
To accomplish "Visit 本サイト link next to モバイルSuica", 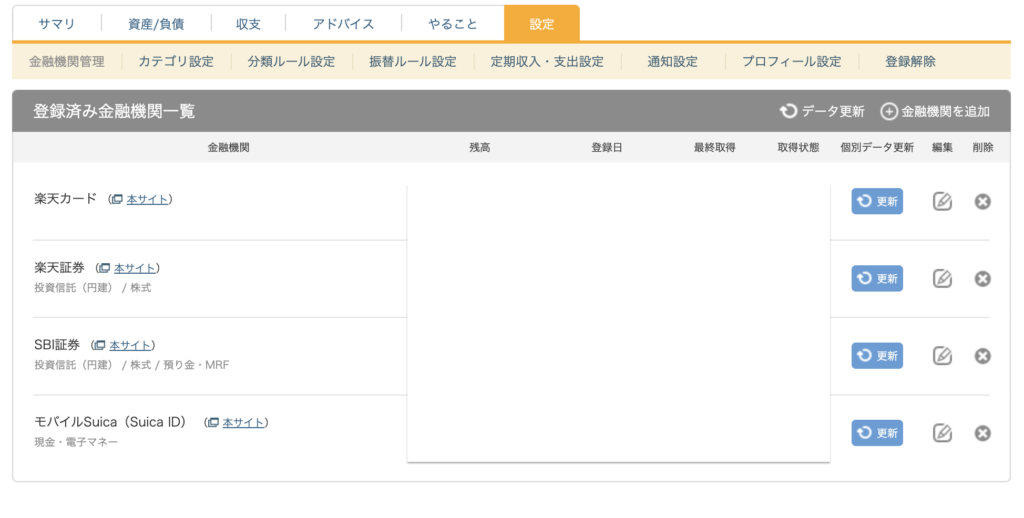I will [x=243, y=422].
